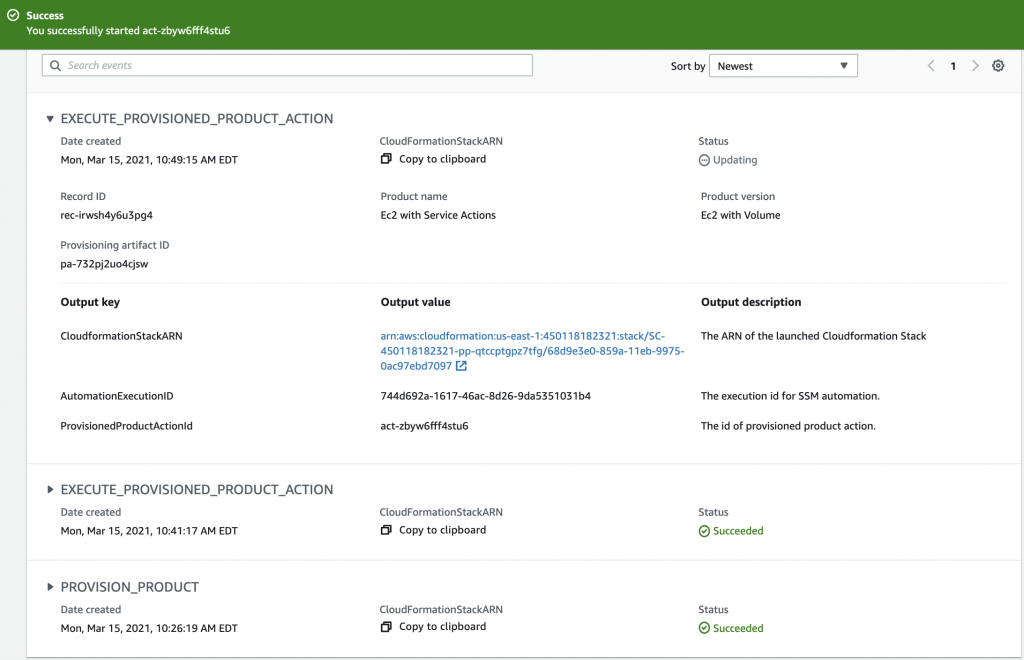
Task: Copy CloudFormationStackARN in the first Updating event
Action: point(385,159)
